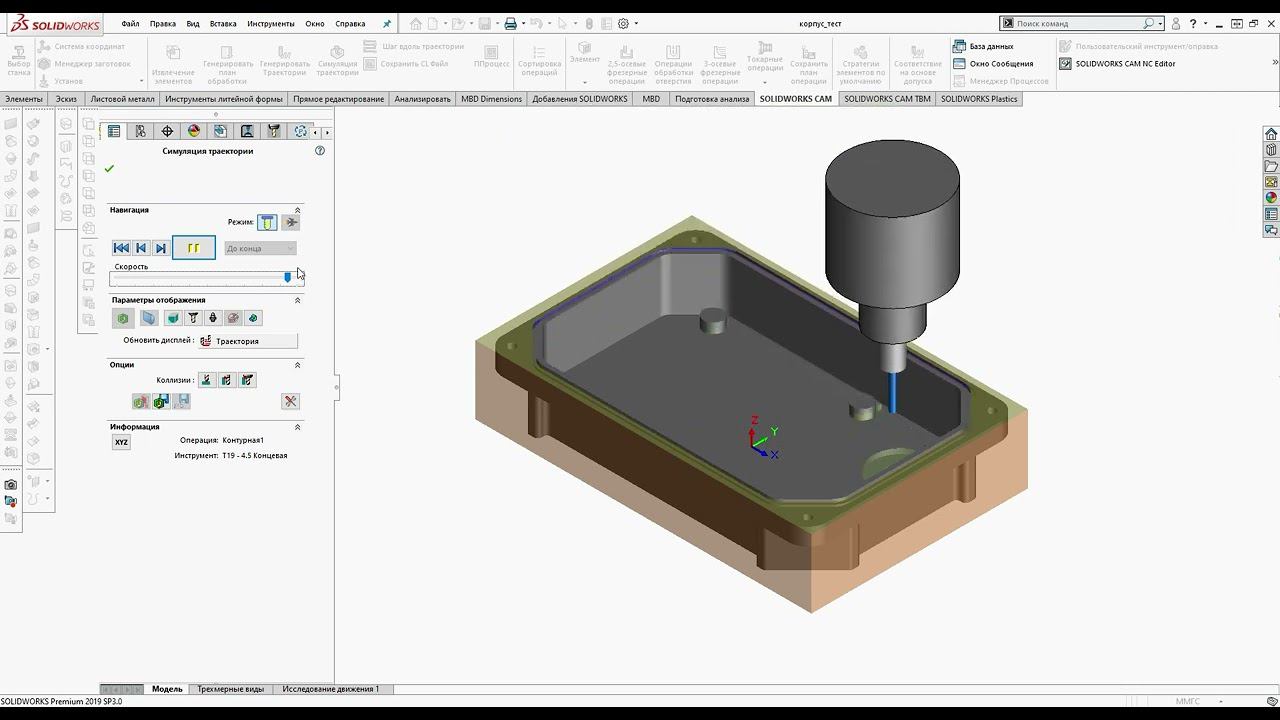Click the simulation options icon with red cross
The height and width of the screenshot is (720, 1280).
(290, 401)
